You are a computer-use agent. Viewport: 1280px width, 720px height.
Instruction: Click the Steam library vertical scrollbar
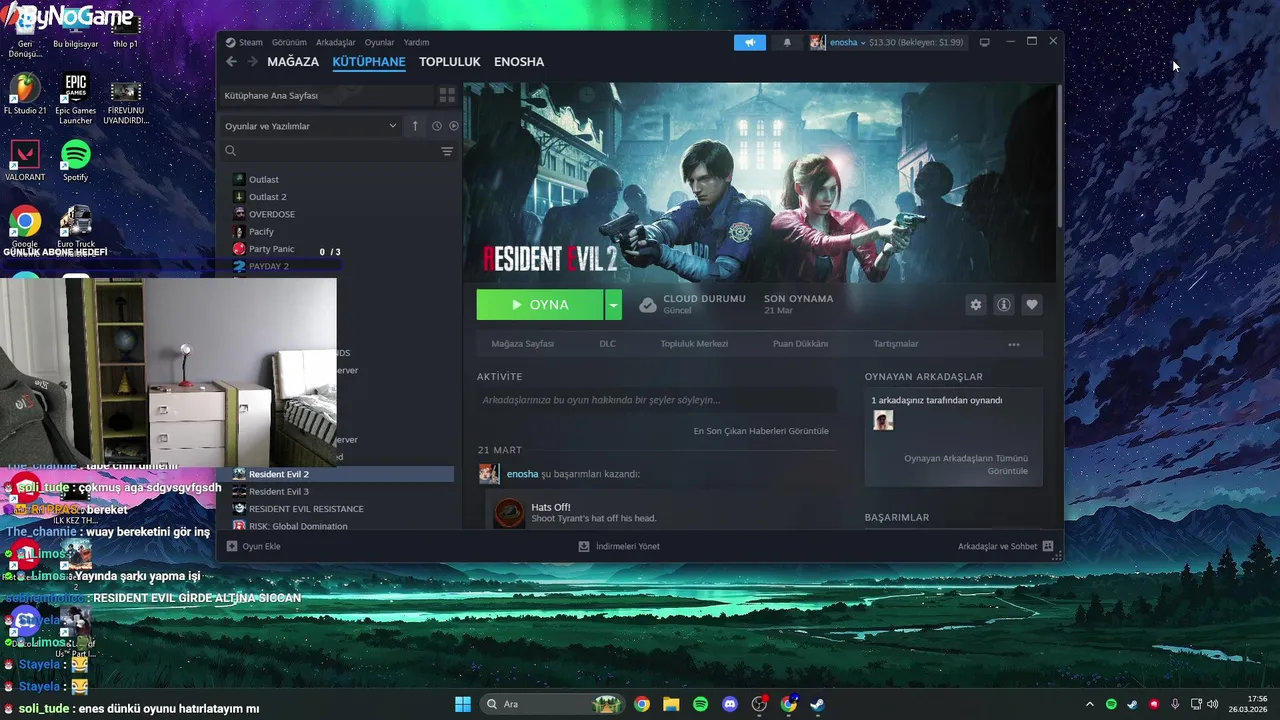click(x=1059, y=155)
